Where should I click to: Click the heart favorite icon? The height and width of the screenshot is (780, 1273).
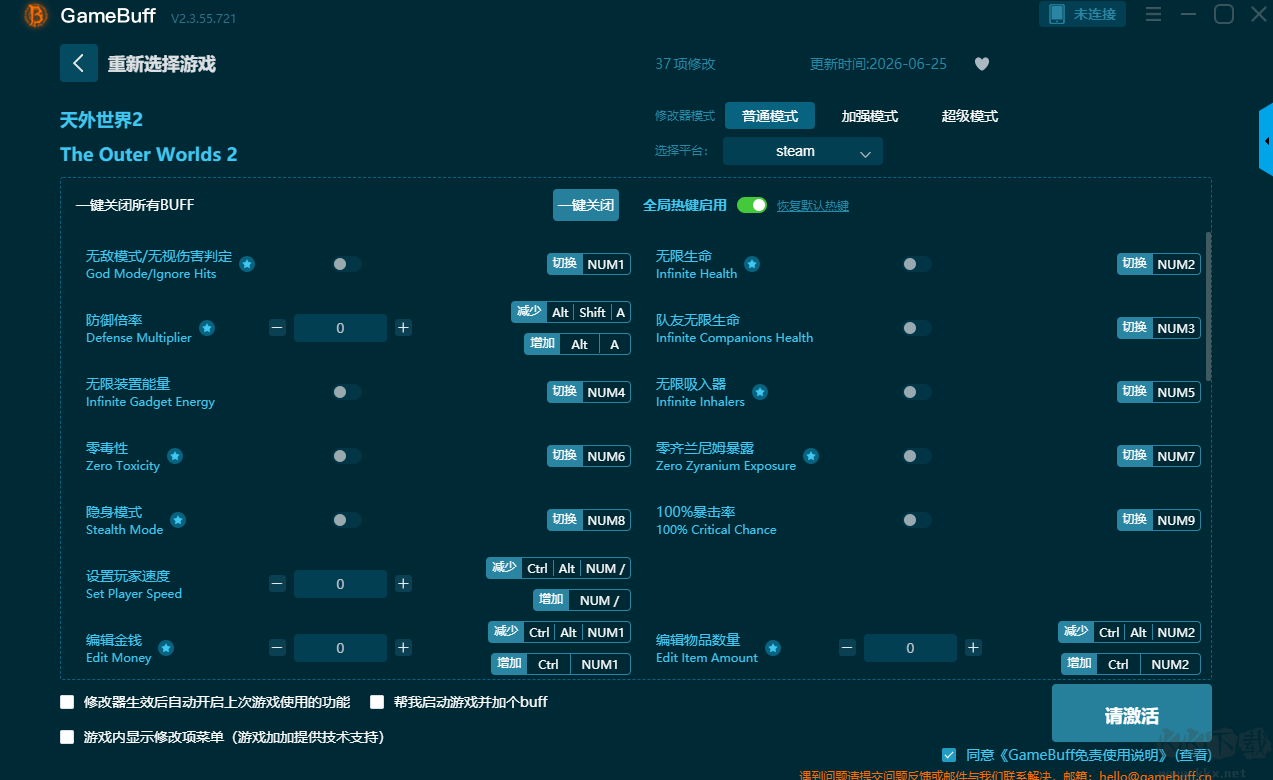pyautogui.click(x=982, y=64)
